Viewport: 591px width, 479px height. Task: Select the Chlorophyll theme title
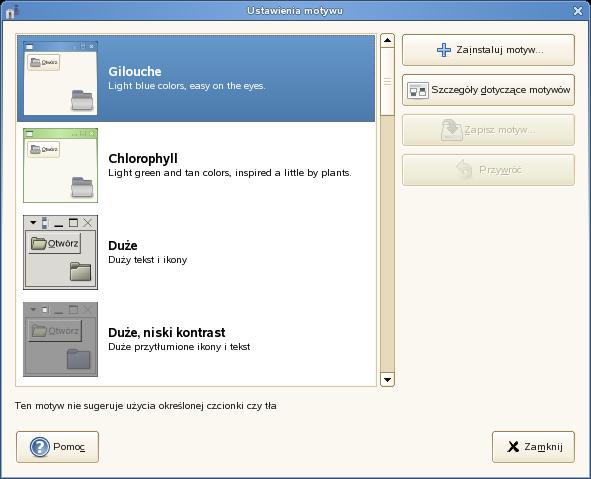click(143, 159)
